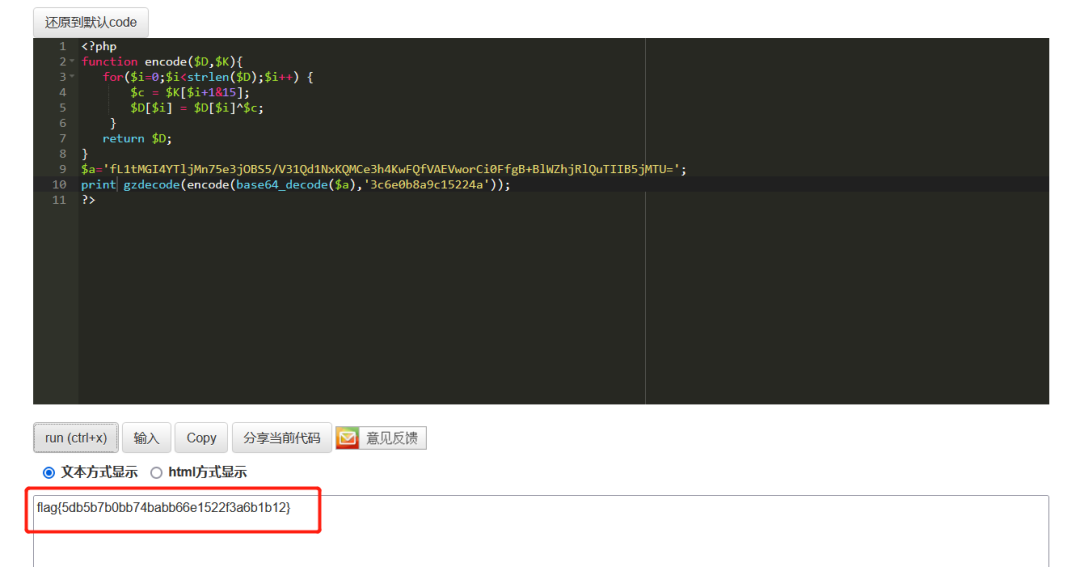The height and width of the screenshot is (567, 1080).
Task: Share code via 分享当前代码 button
Action: click(282, 437)
